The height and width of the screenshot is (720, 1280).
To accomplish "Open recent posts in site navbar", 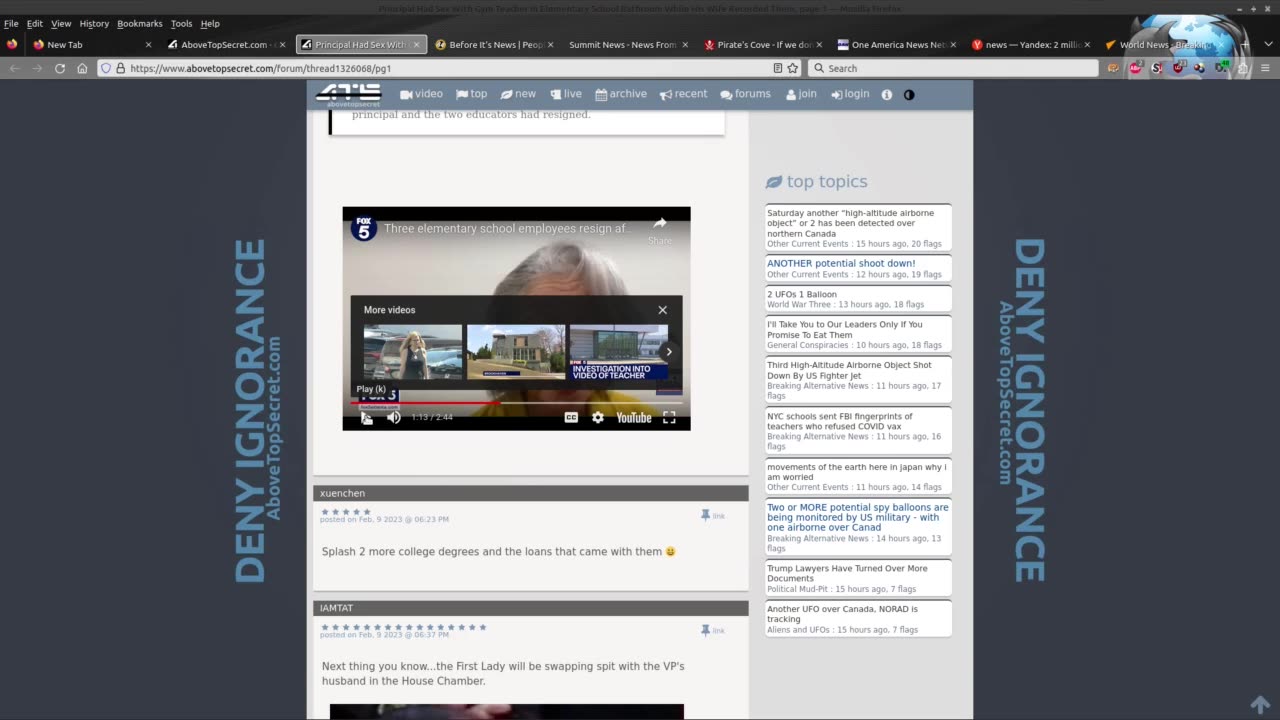I will click(x=683, y=94).
